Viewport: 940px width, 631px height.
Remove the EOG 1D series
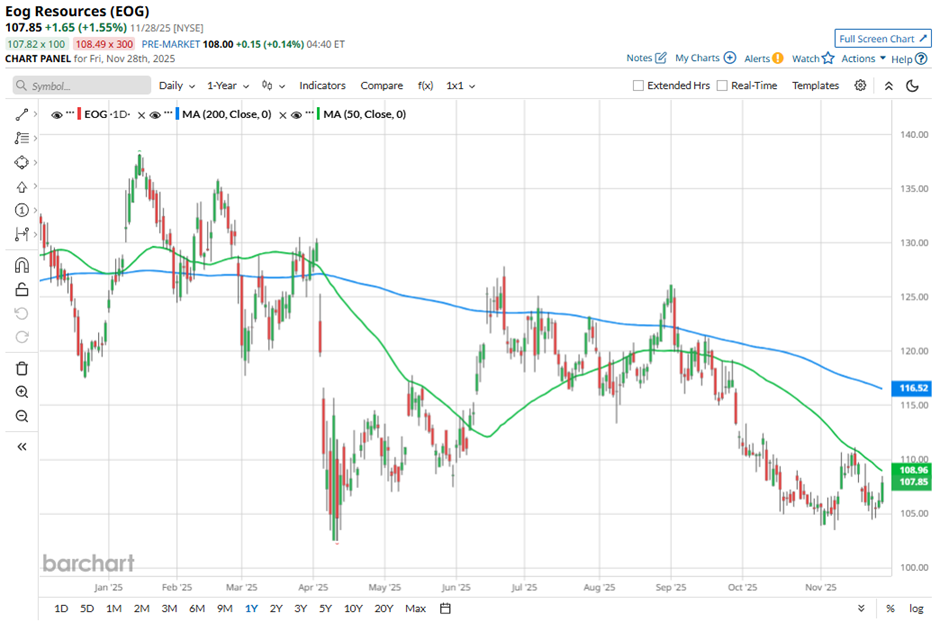141,115
